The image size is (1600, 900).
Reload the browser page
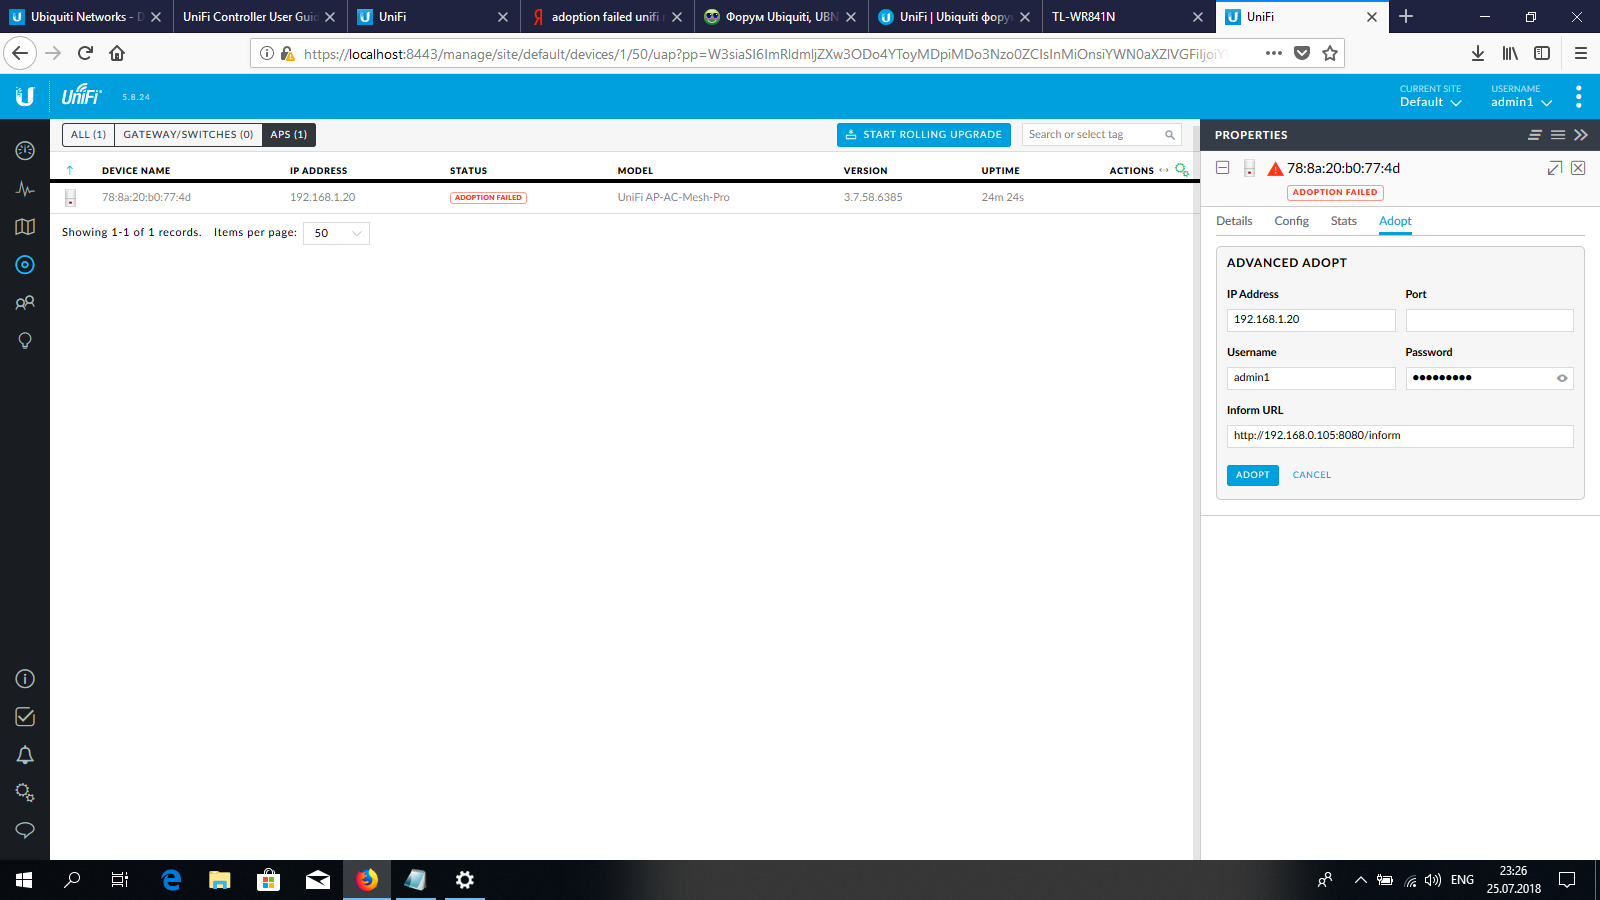(85, 53)
